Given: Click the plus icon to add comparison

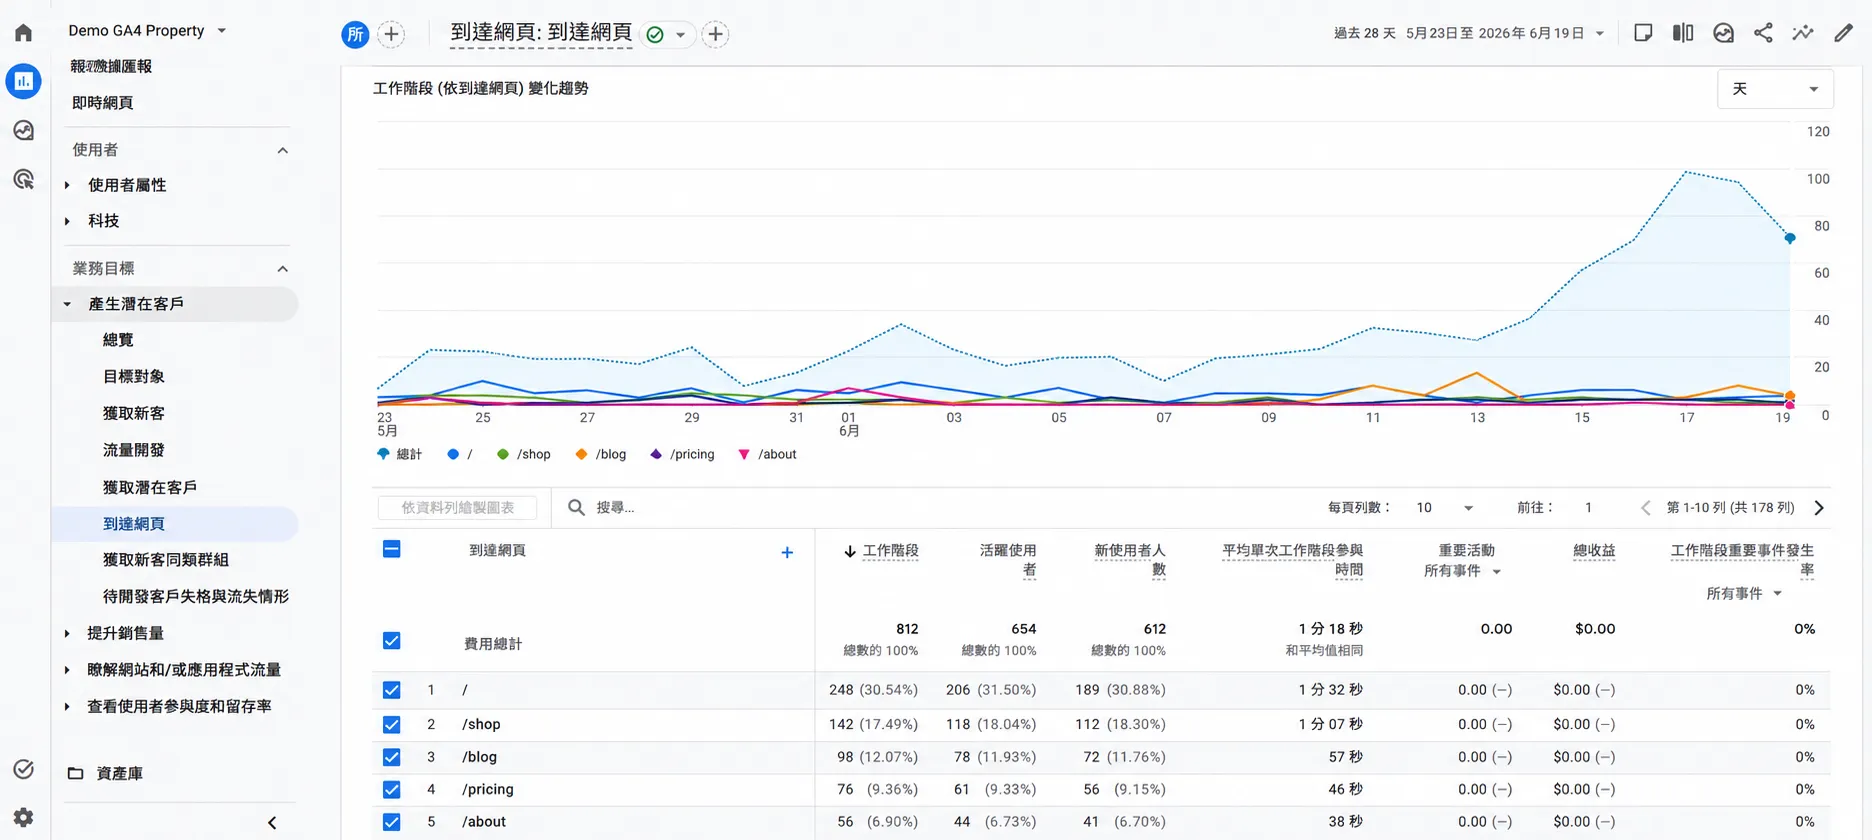Looking at the screenshot, I should click(391, 34).
